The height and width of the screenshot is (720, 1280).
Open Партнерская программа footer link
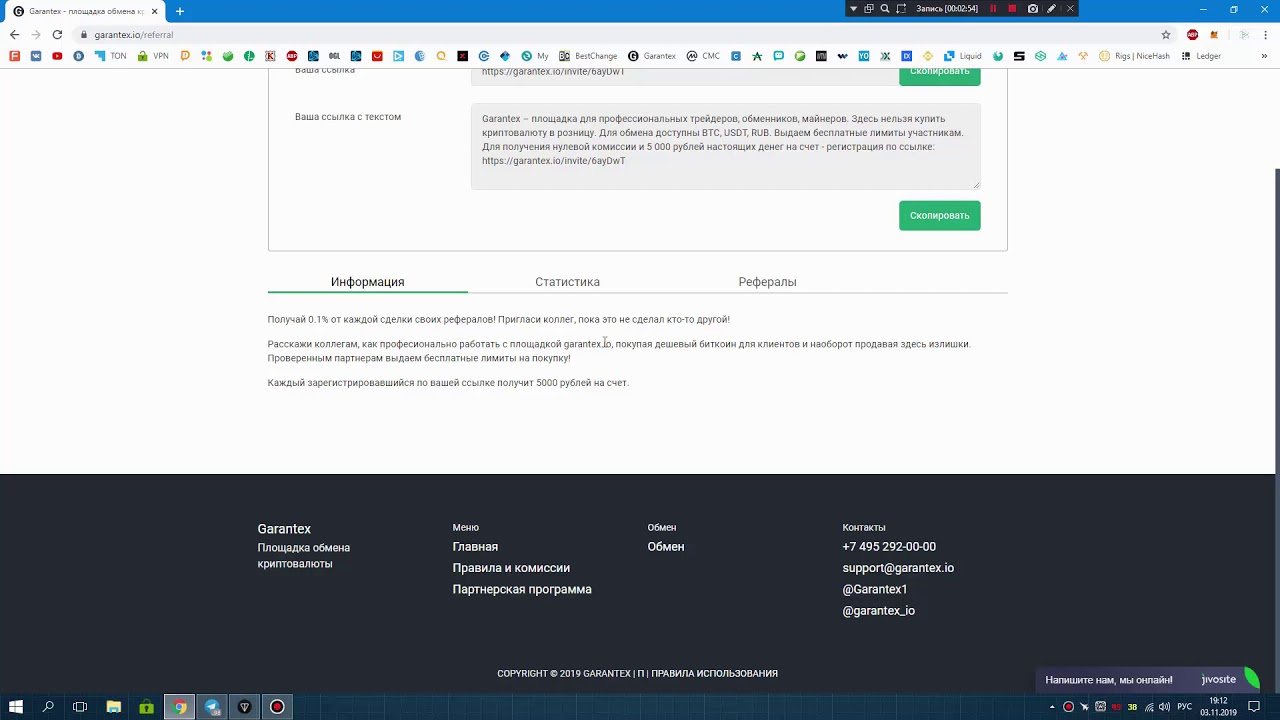point(522,590)
